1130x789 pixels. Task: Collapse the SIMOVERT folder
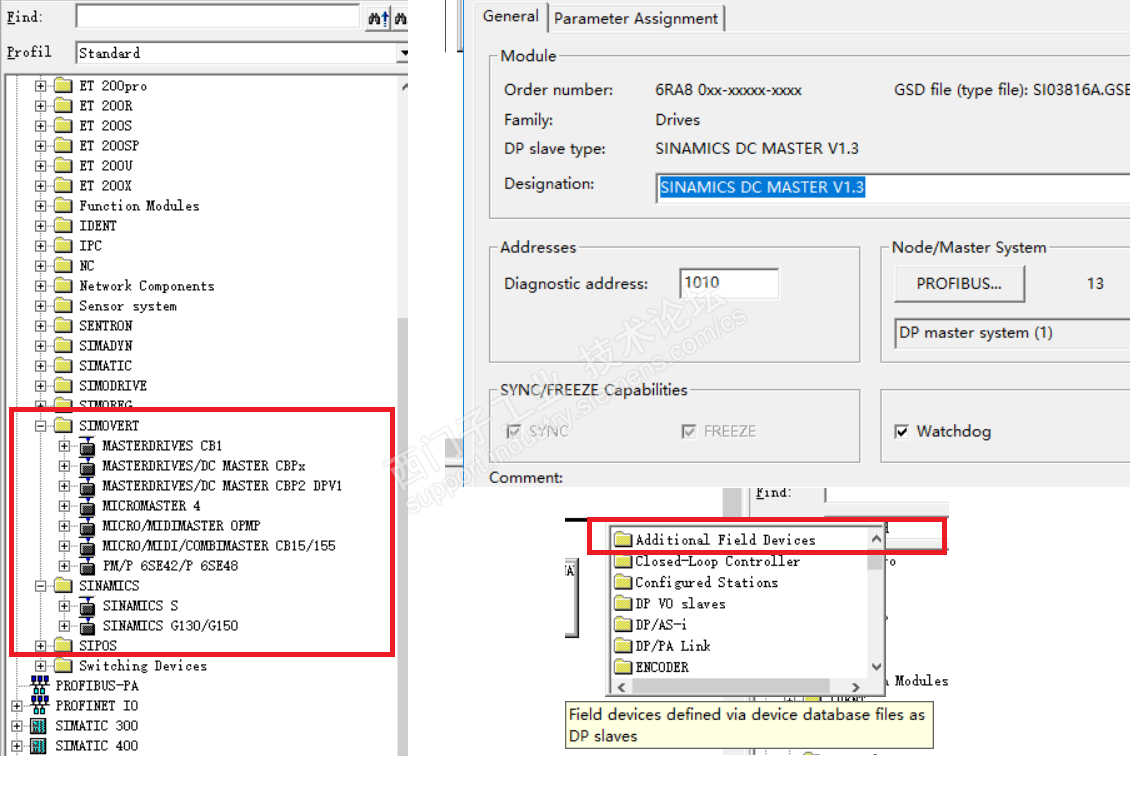tap(40, 426)
